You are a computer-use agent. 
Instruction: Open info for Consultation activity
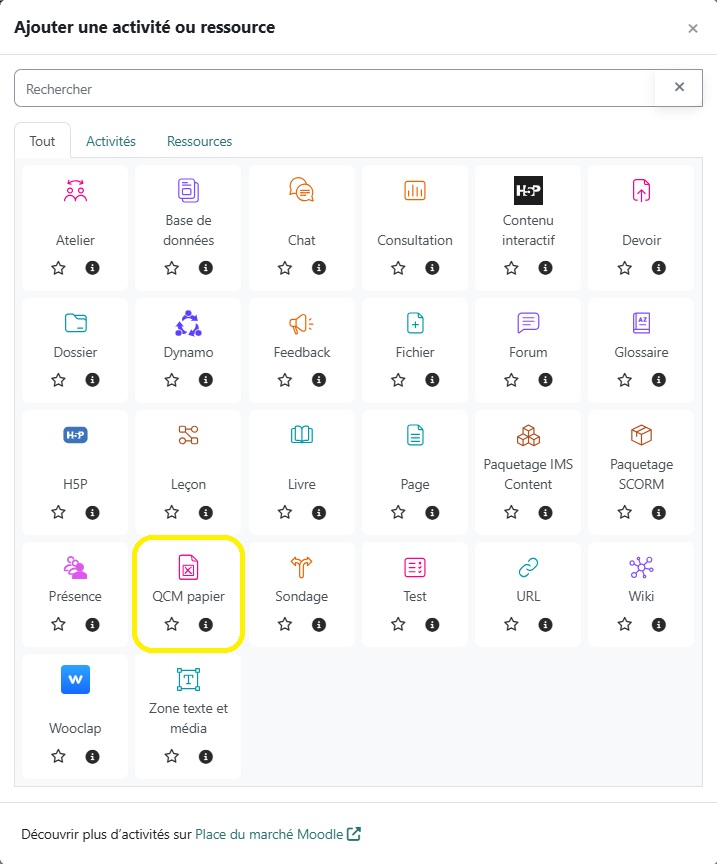coord(433,268)
